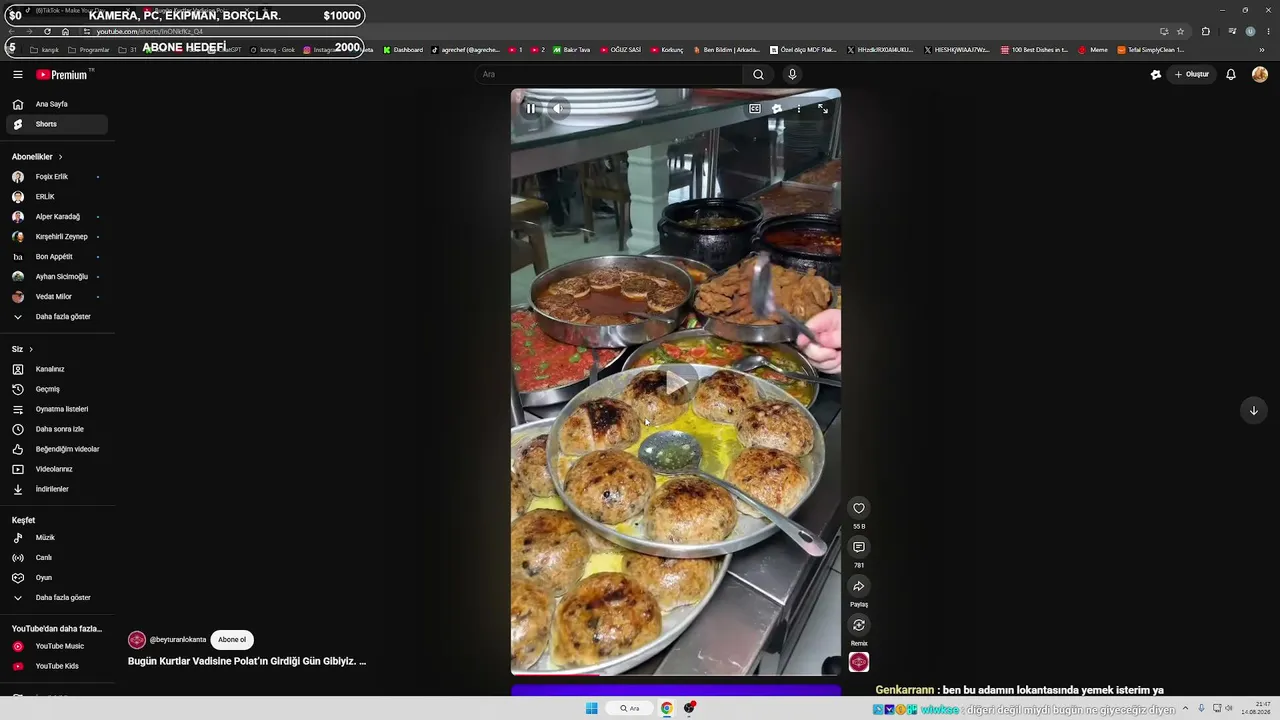
Task: Mute the Shorts video volume
Action: pos(558,109)
